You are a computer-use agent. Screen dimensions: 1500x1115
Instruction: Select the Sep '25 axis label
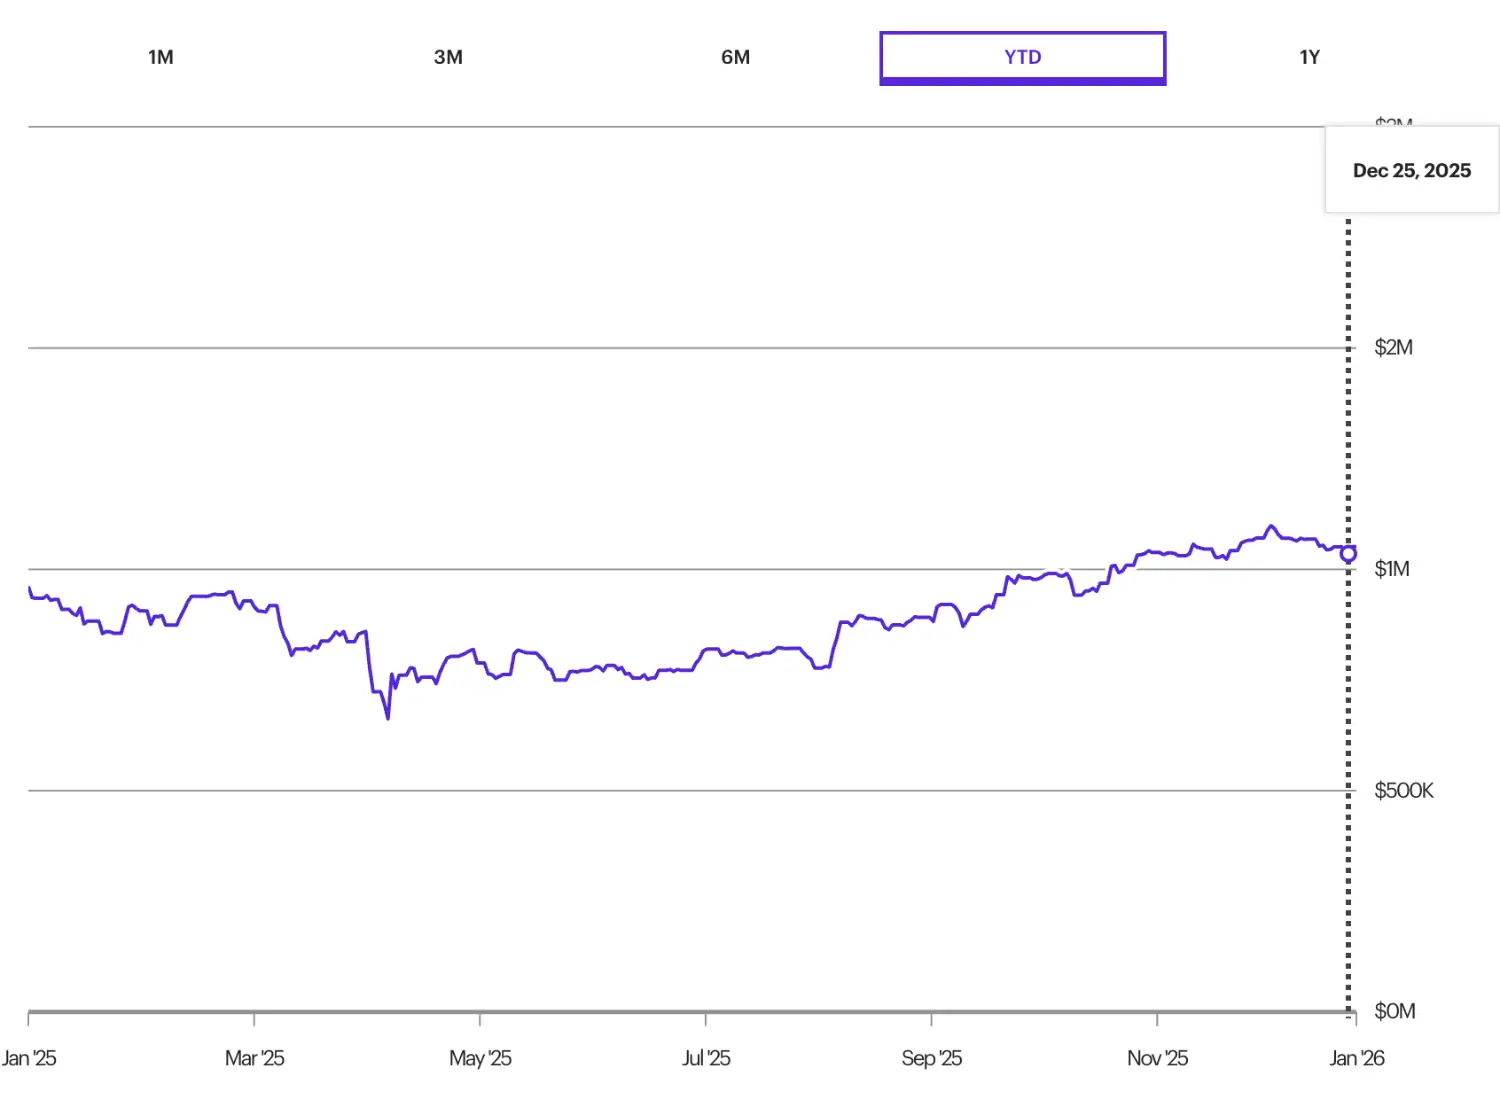coord(931,1058)
